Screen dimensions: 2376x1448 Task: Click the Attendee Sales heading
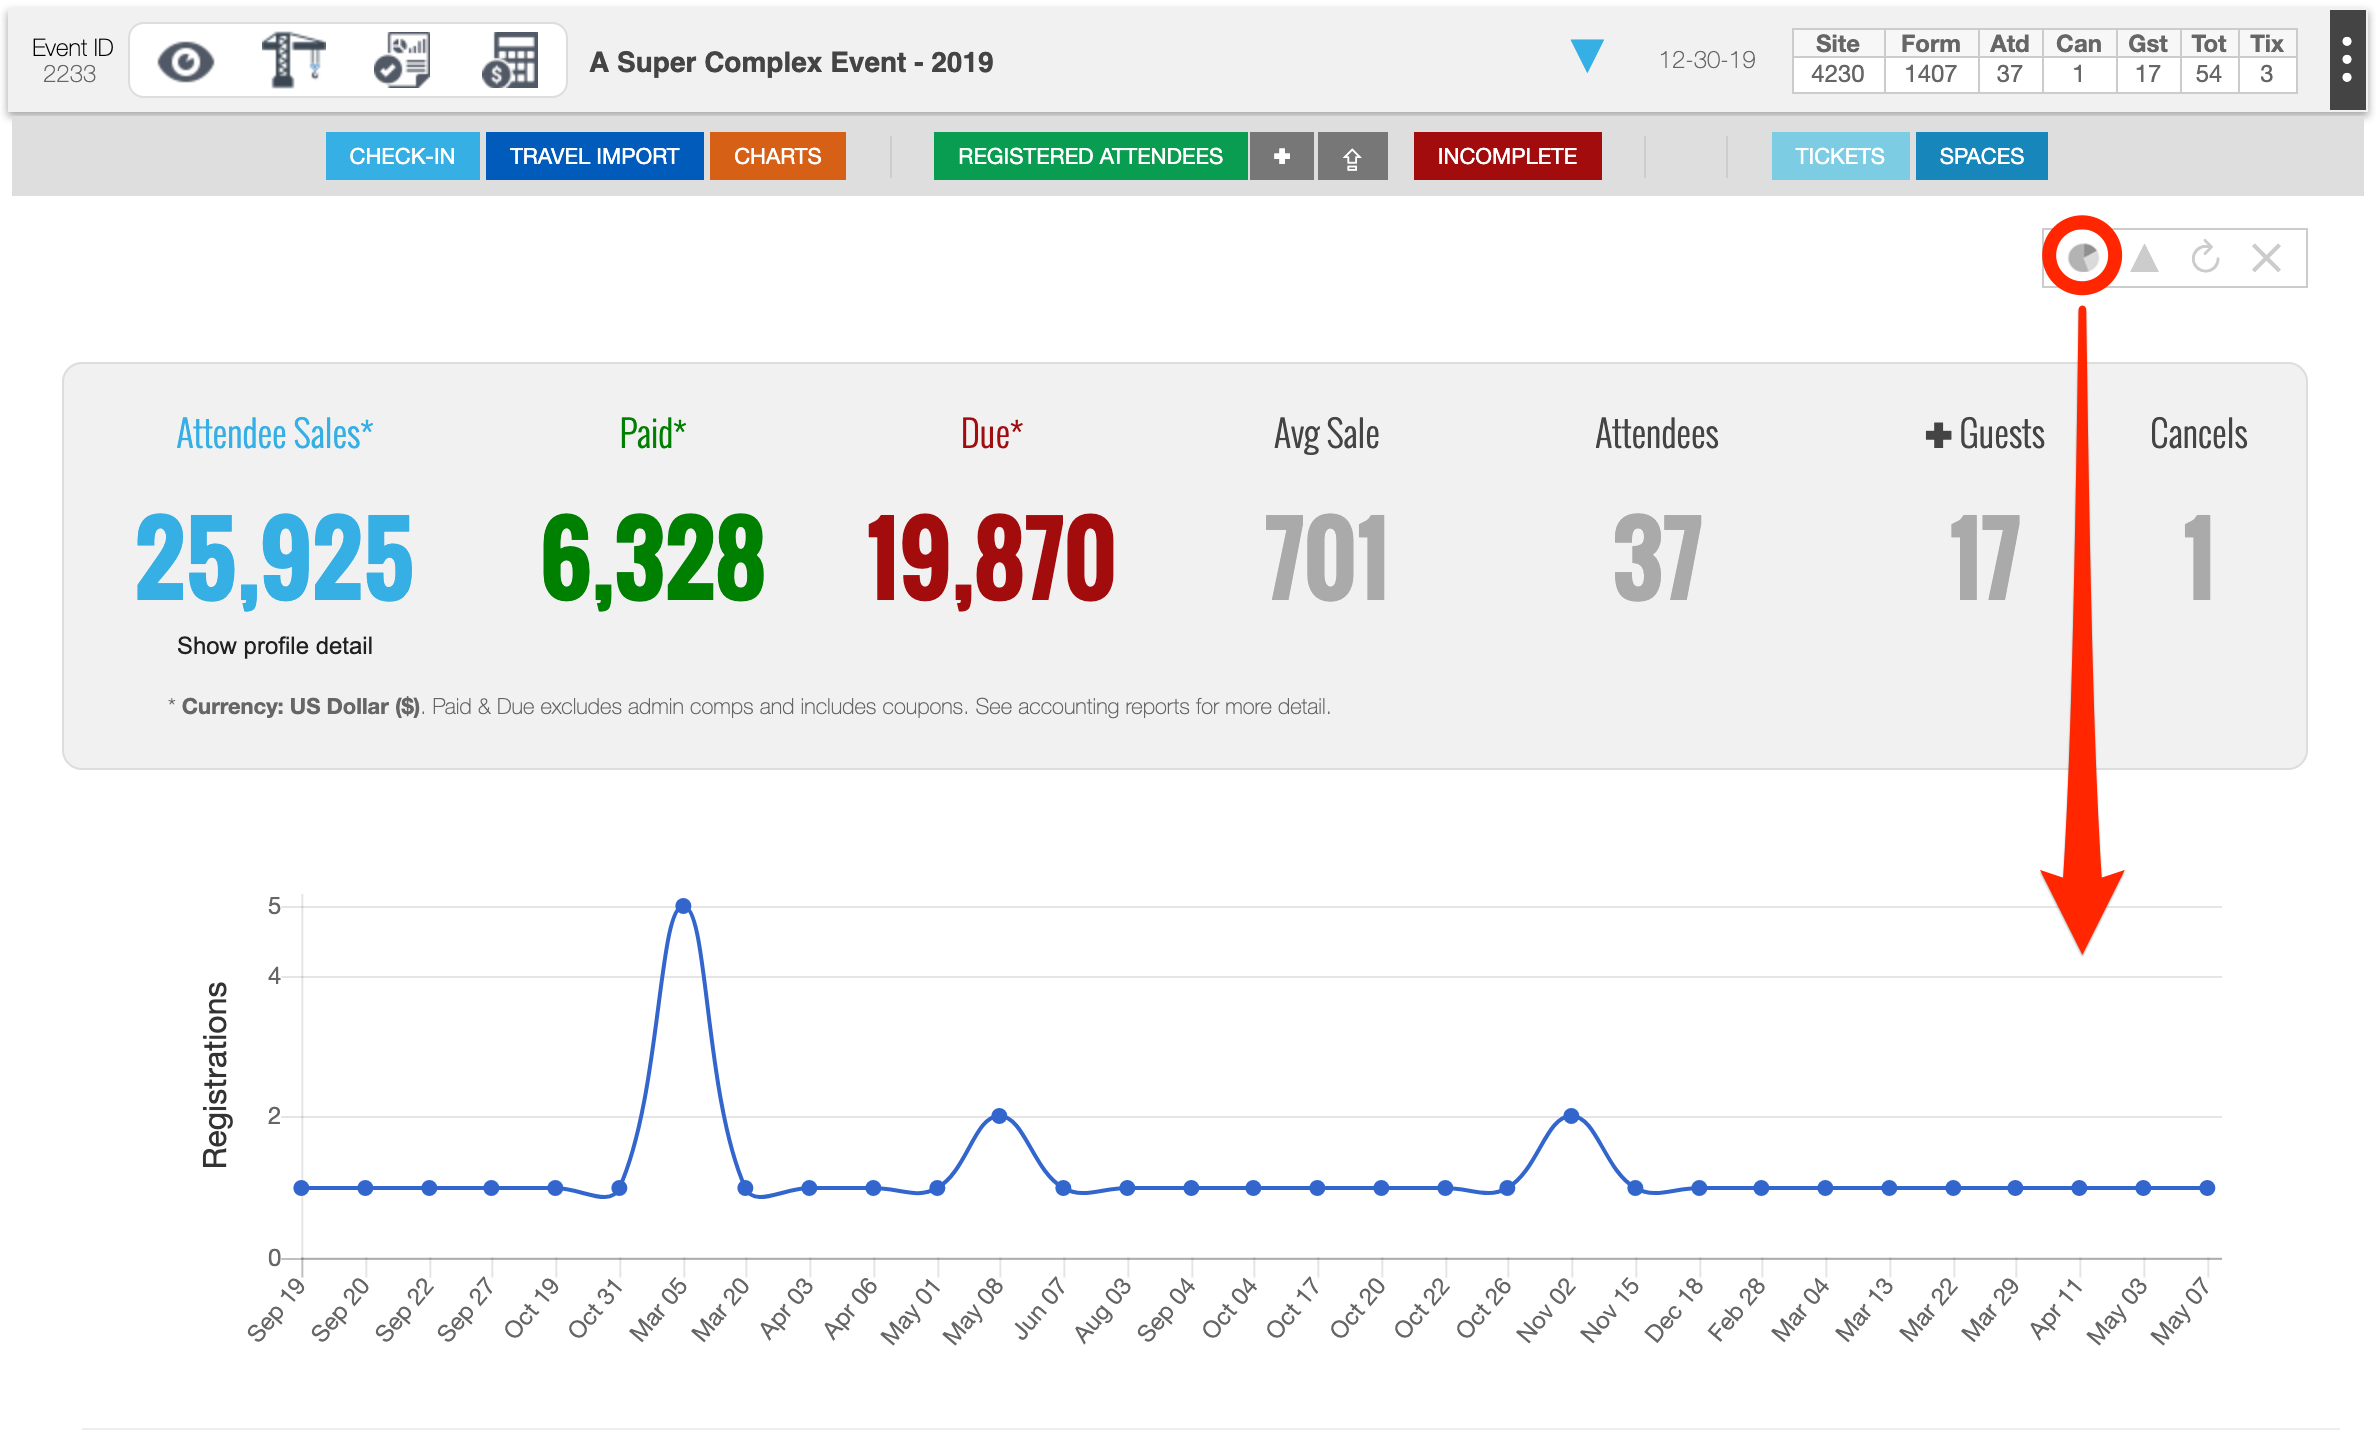[x=275, y=434]
